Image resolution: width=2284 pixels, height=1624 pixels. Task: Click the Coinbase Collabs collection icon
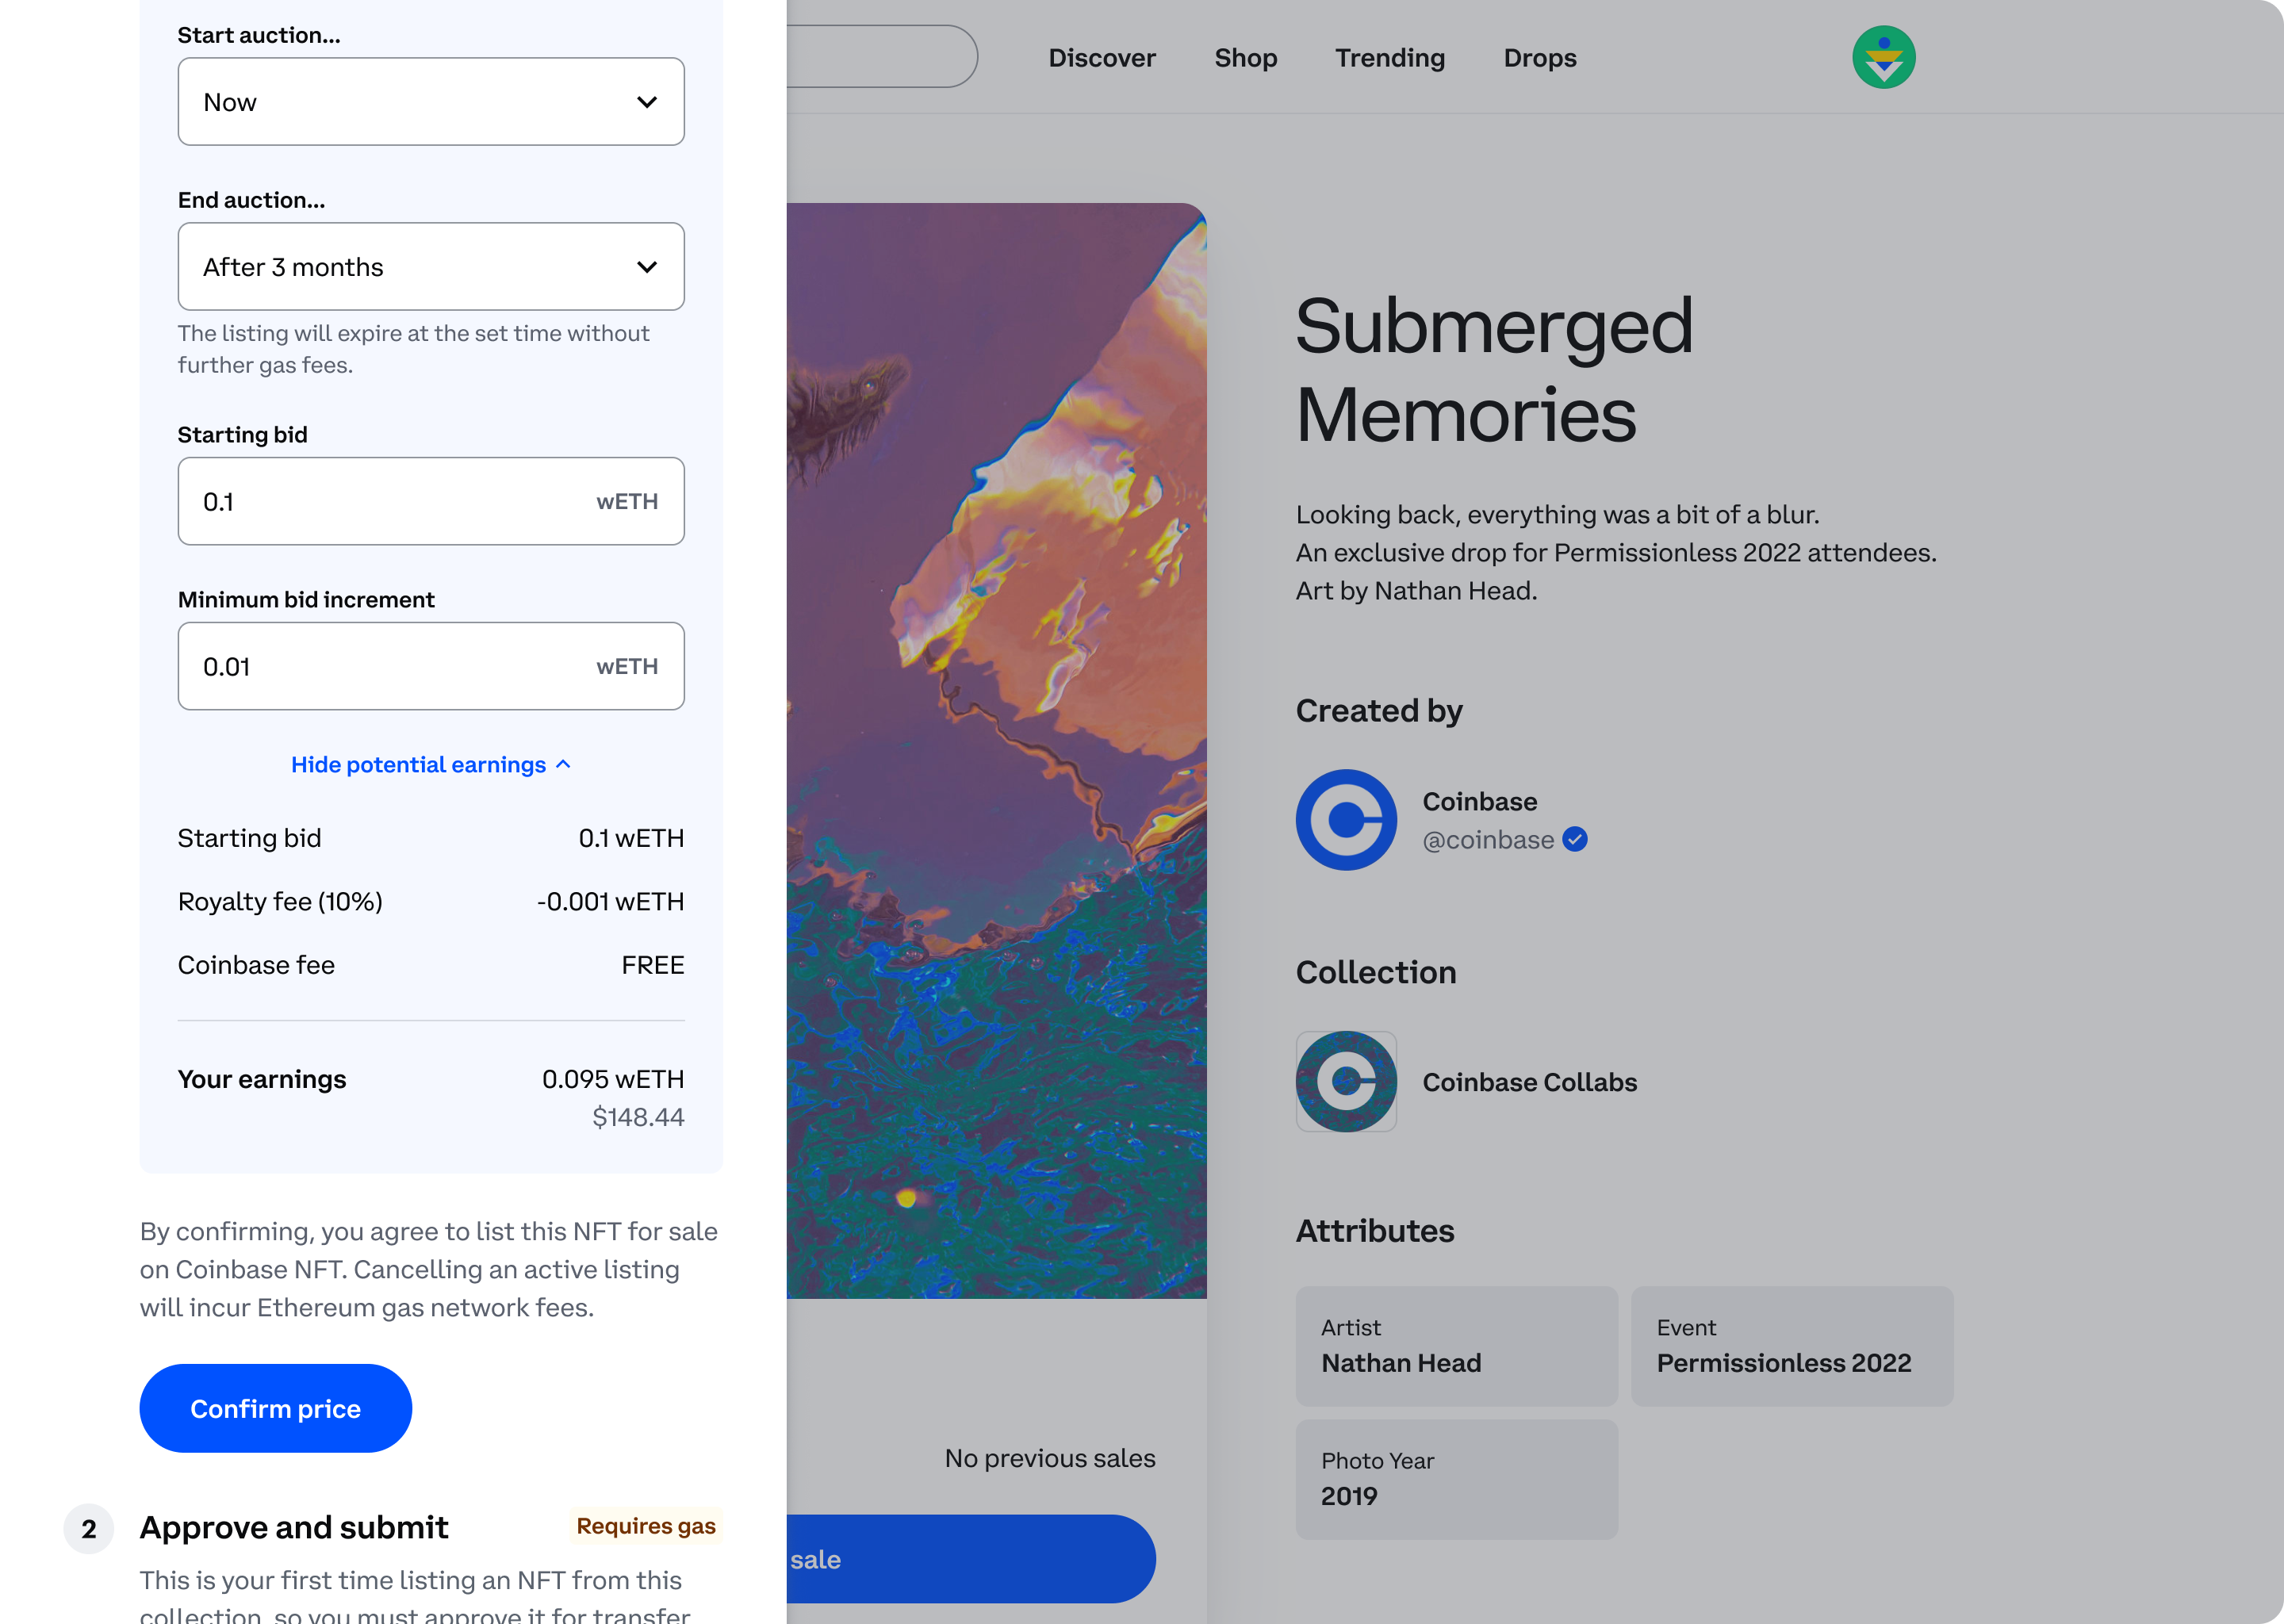(x=1346, y=1081)
